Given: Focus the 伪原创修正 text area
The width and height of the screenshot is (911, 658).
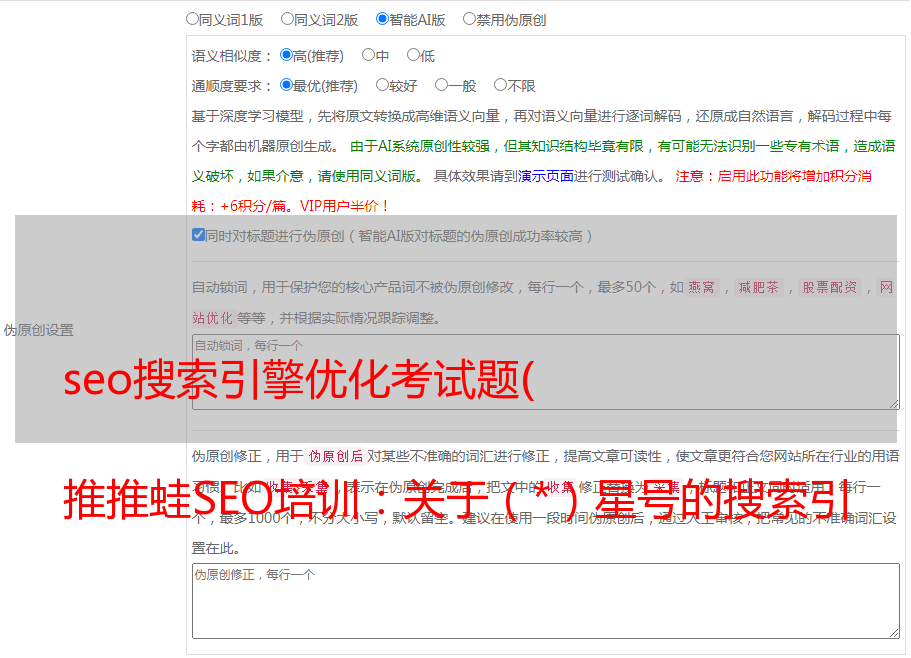Looking at the screenshot, I should click(x=546, y=601).
